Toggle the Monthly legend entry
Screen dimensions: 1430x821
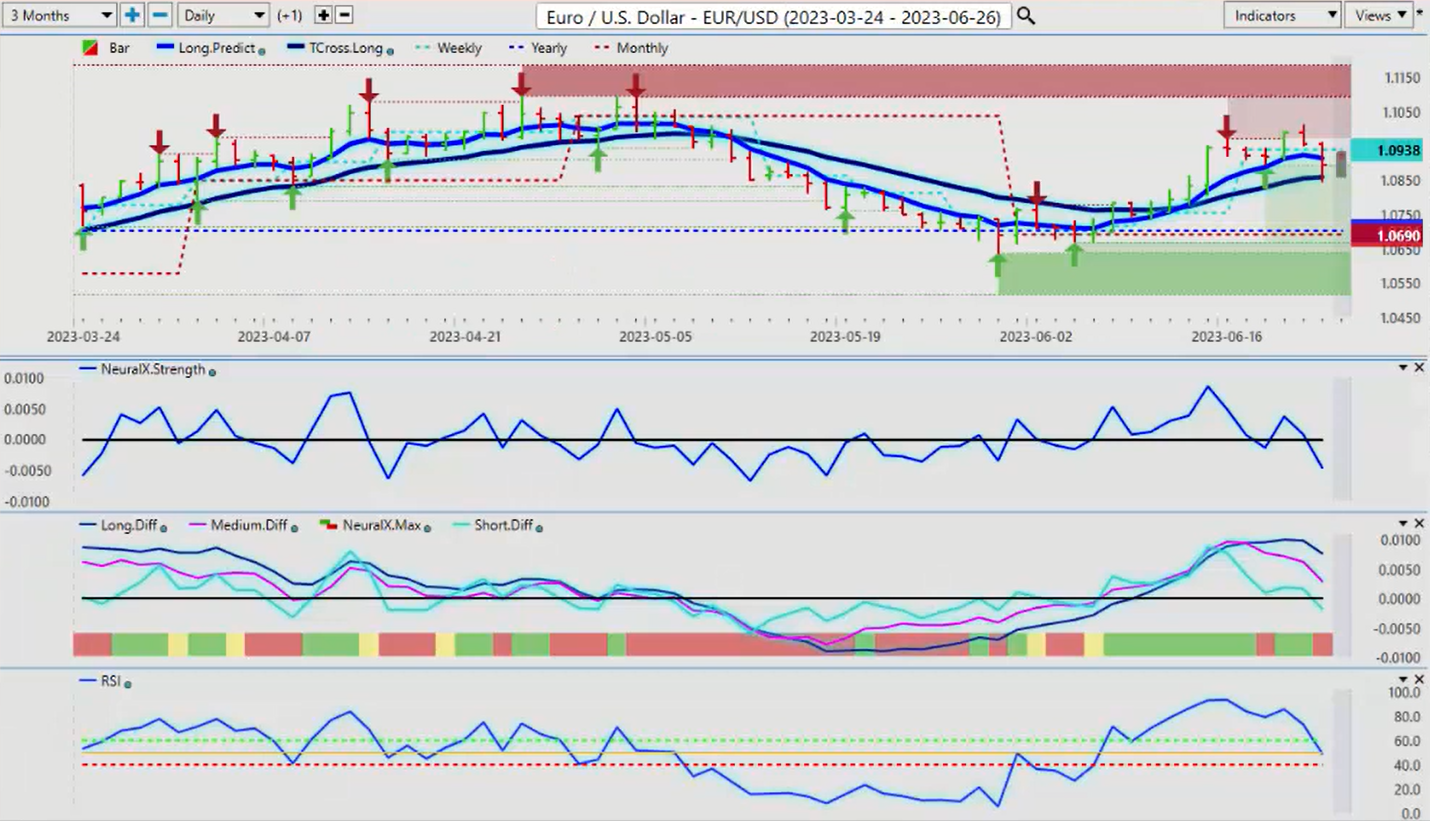tap(631, 48)
